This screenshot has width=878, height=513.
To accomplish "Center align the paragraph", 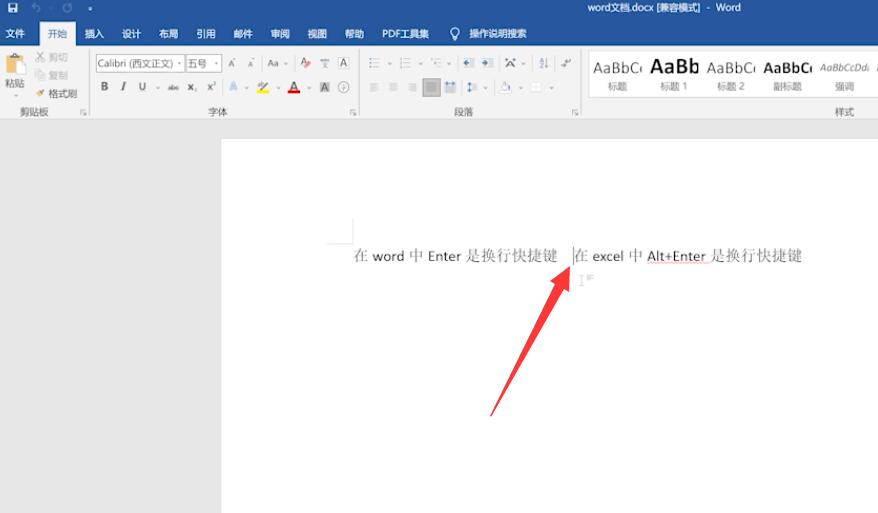I will click(x=393, y=87).
